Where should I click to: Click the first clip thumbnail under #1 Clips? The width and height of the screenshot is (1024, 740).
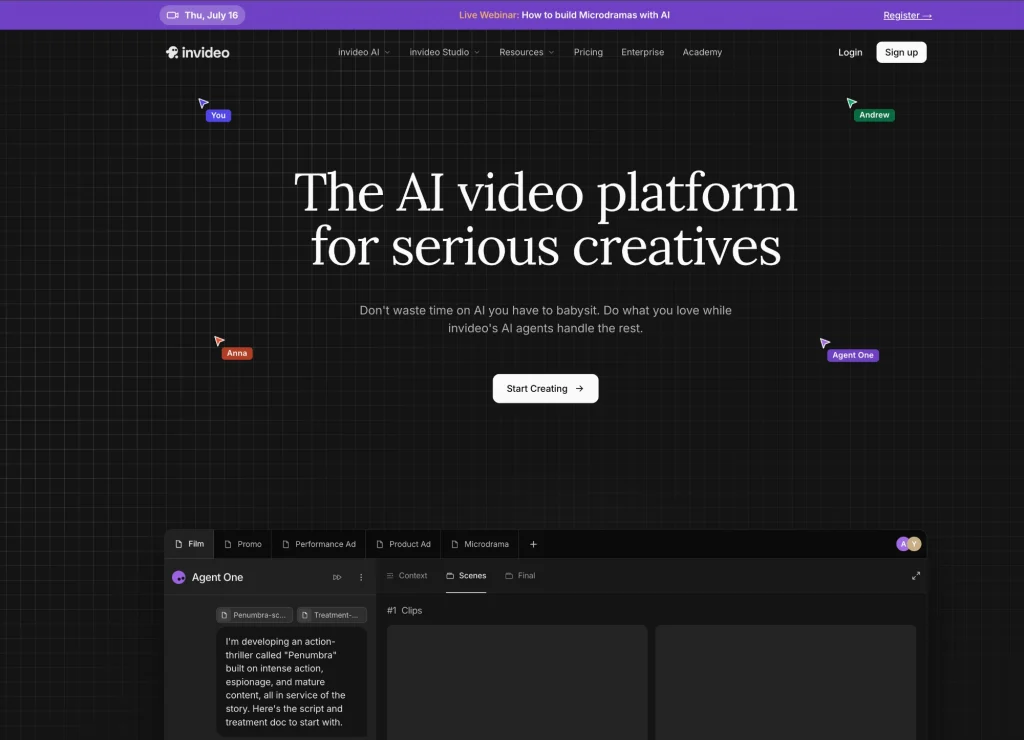click(x=517, y=682)
